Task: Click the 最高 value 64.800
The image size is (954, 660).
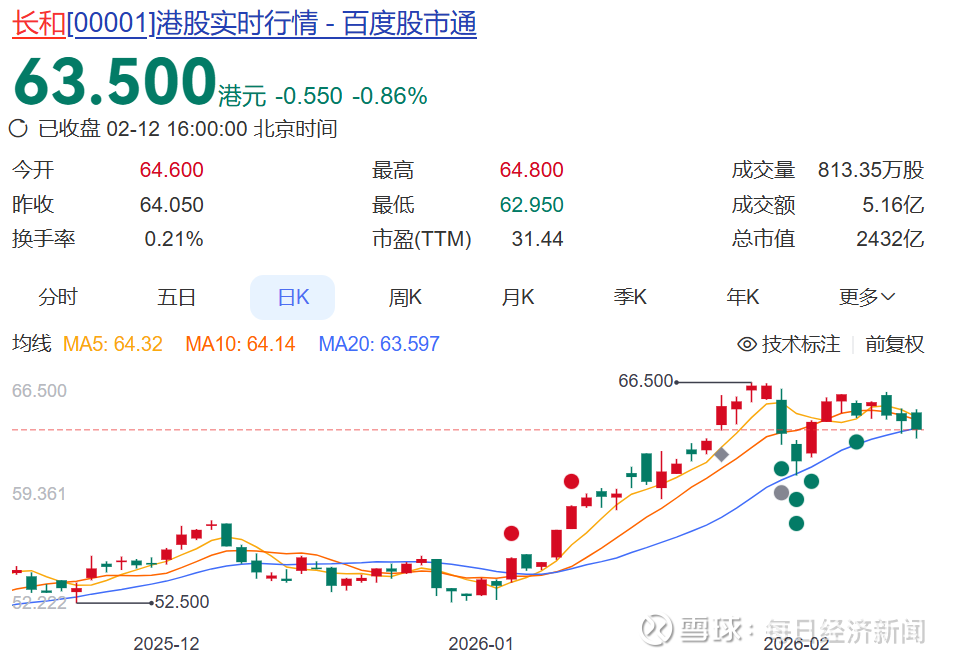Action: click(x=532, y=170)
